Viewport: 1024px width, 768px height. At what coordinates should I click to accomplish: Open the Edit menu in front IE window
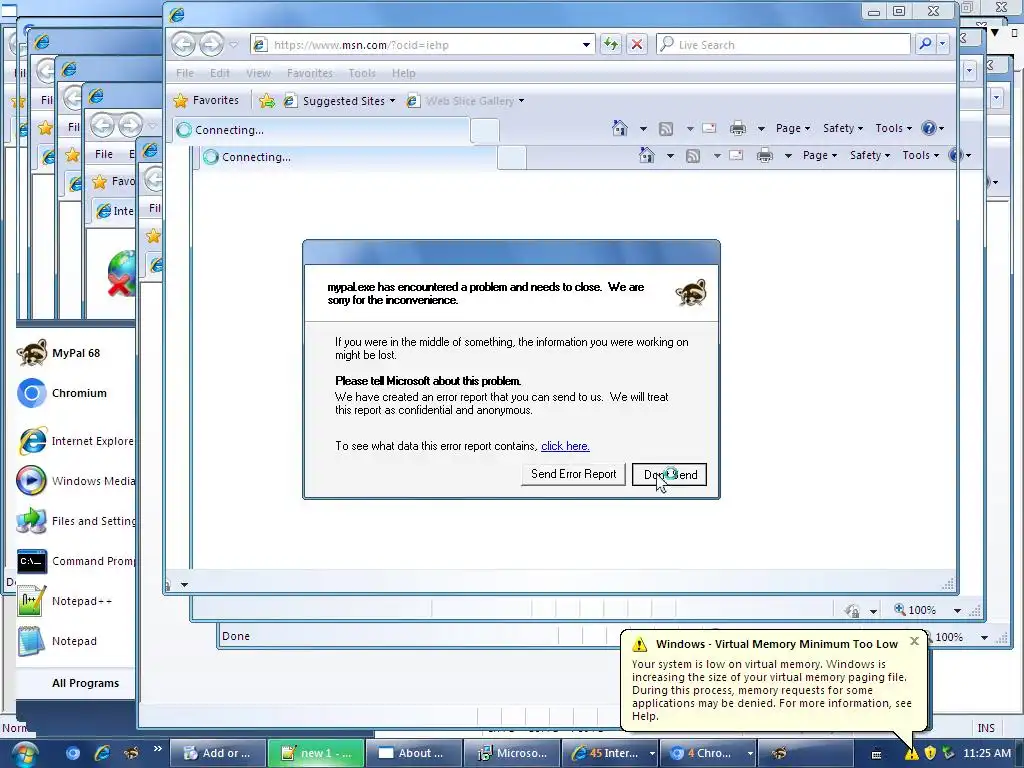219,73
